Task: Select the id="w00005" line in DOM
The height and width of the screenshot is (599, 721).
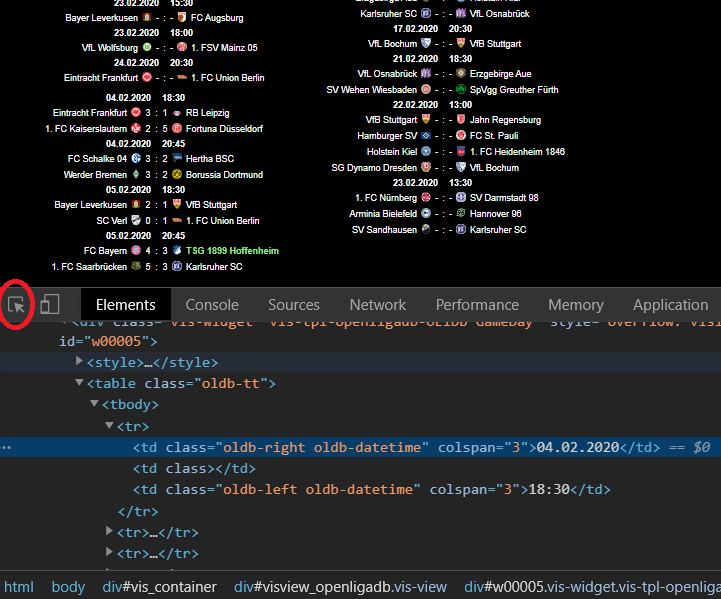Action: [x=108, y=341]
